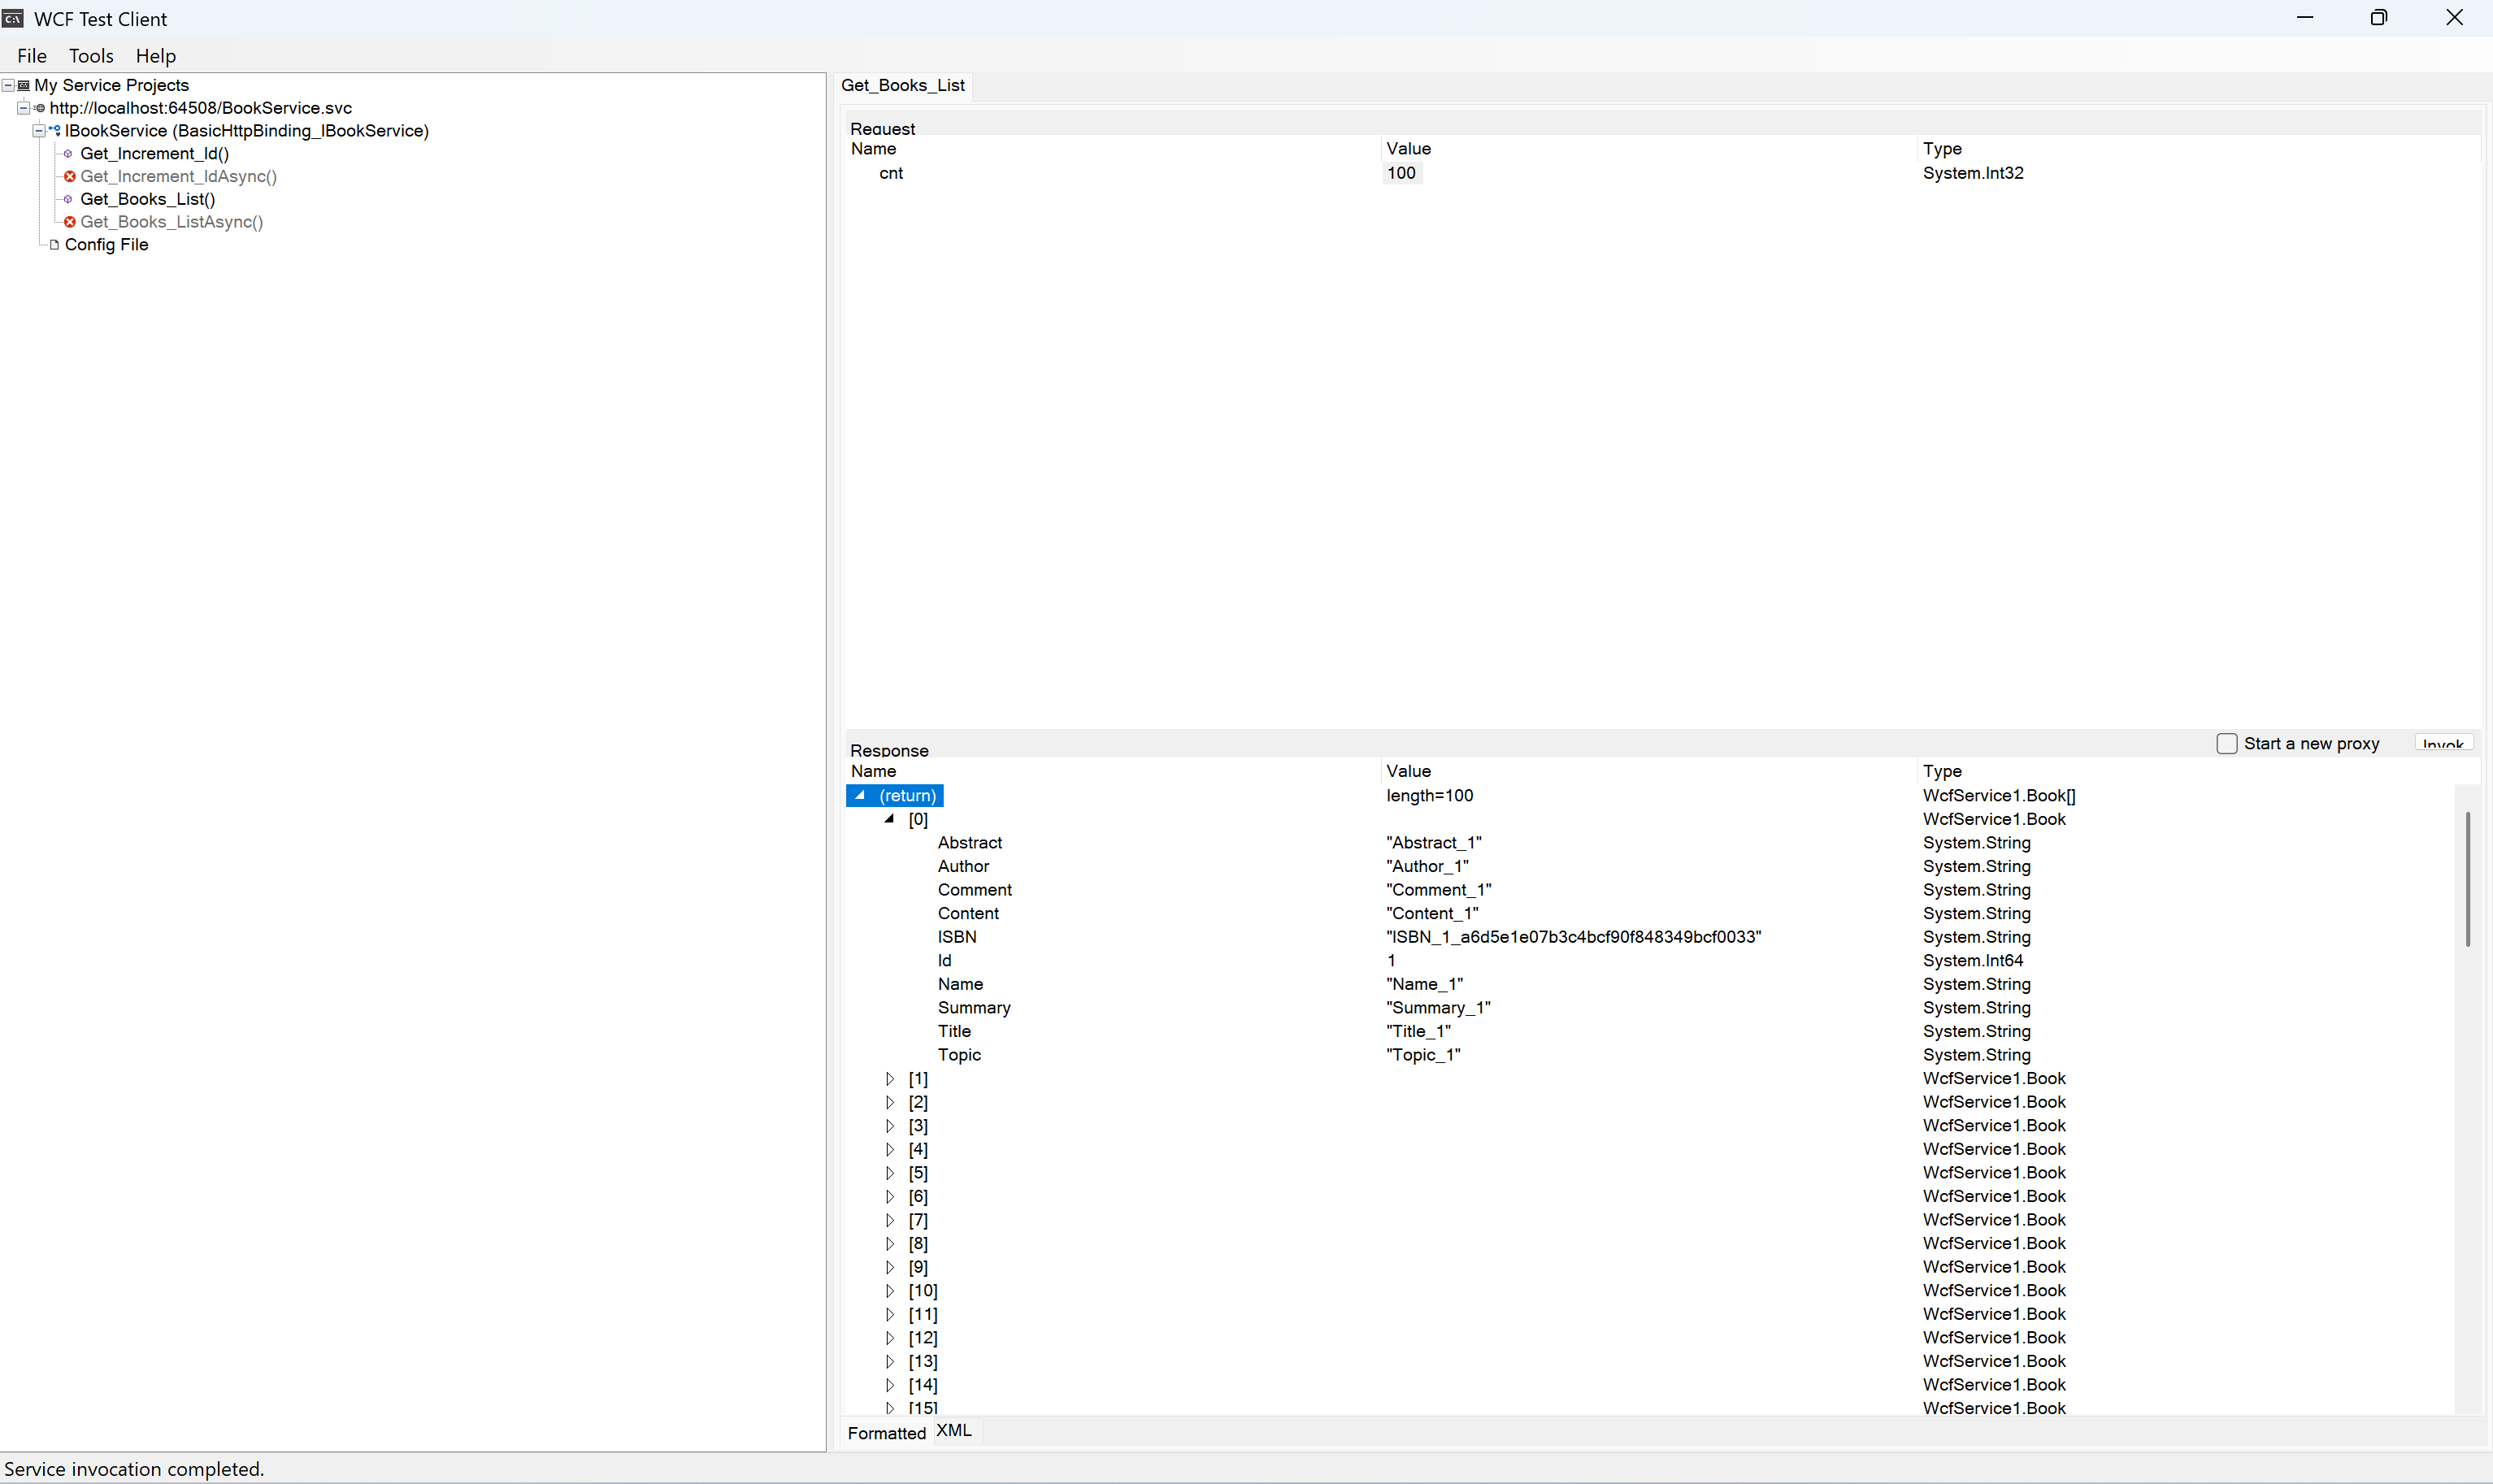Open the Tools menu
This screenshot has height=1484, width=2493.
[91, 56]
